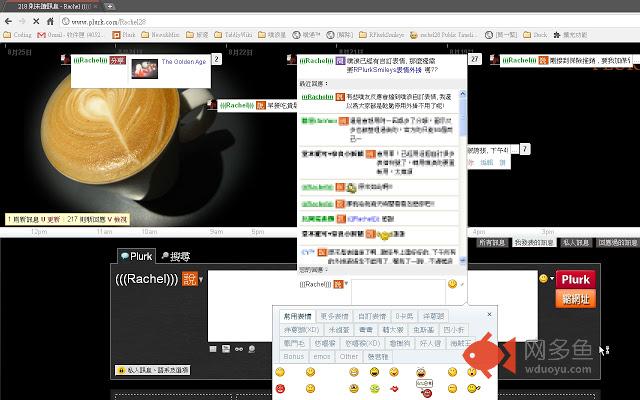
Task: Select the 回應過的訊息 filter tab
Action: [618, 242]
